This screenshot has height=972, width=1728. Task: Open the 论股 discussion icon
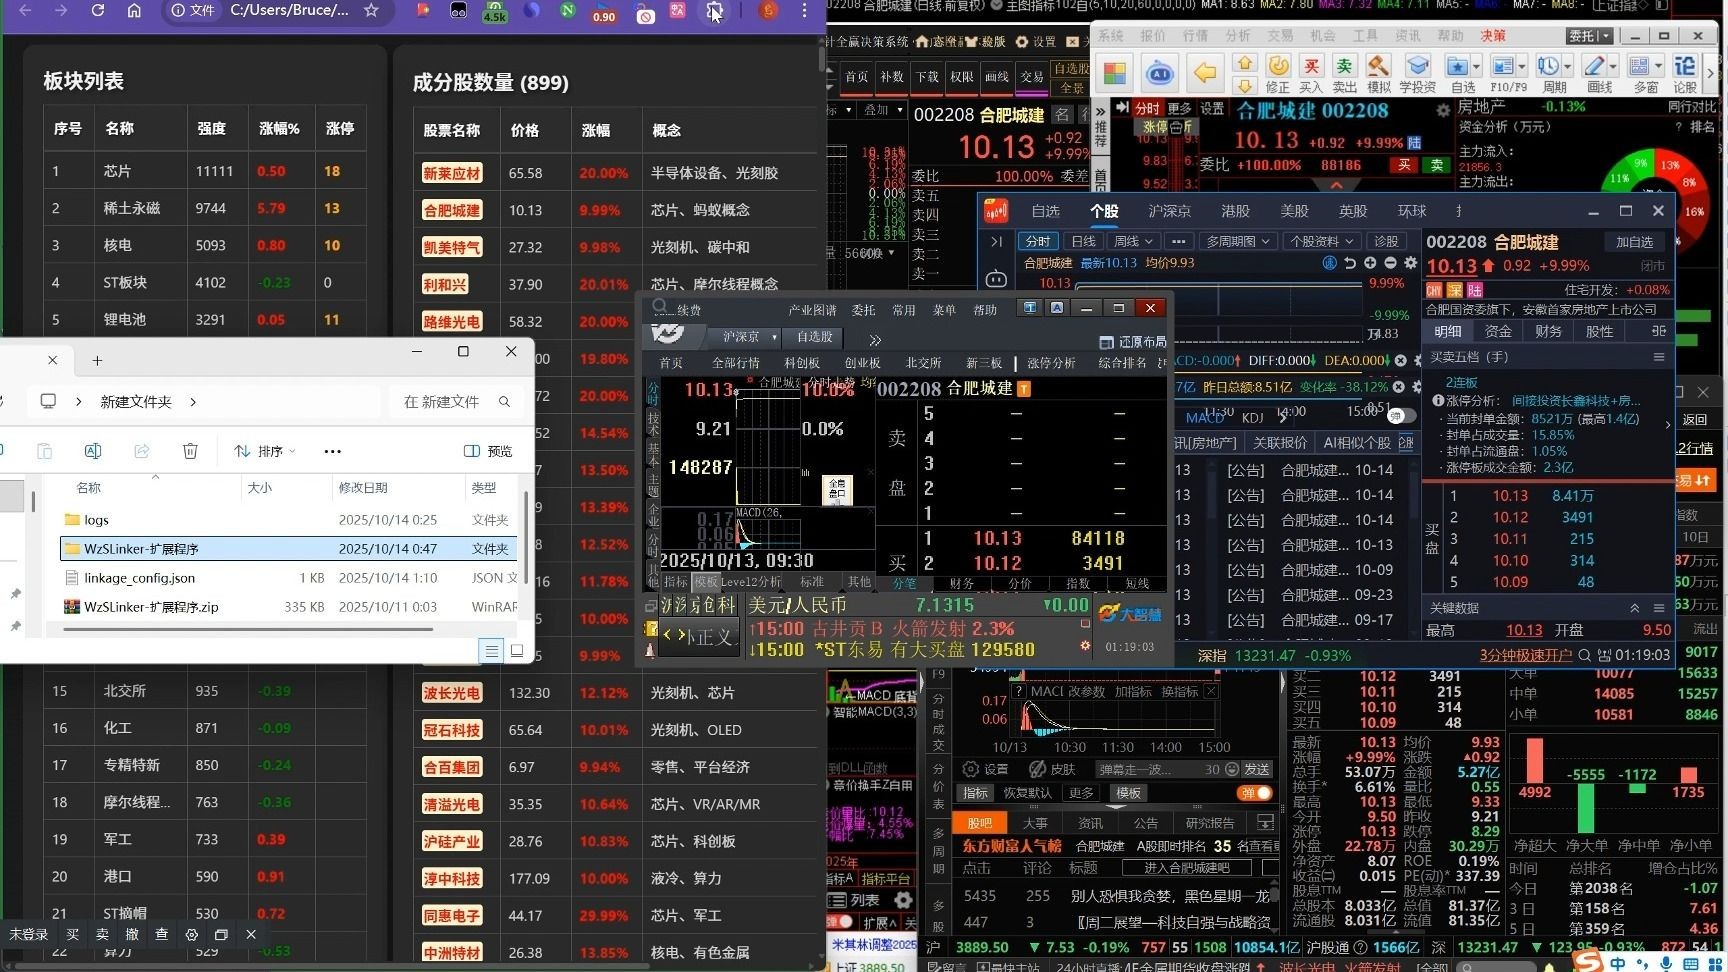(1685, 73)
